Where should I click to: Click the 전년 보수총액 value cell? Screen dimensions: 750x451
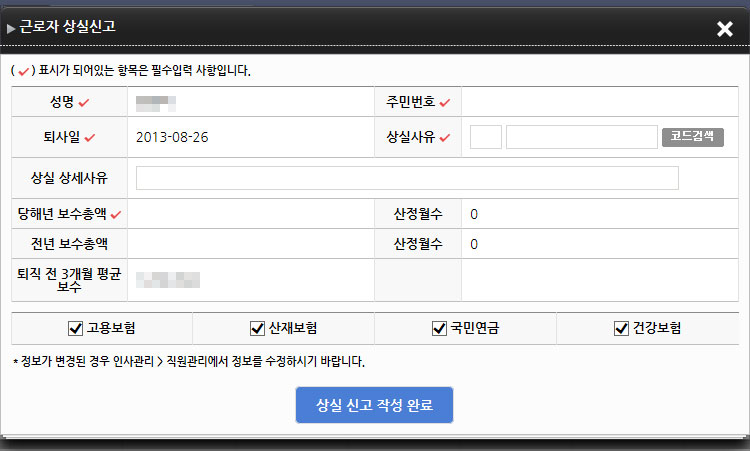pyautogui.click(x=250, y=244)
